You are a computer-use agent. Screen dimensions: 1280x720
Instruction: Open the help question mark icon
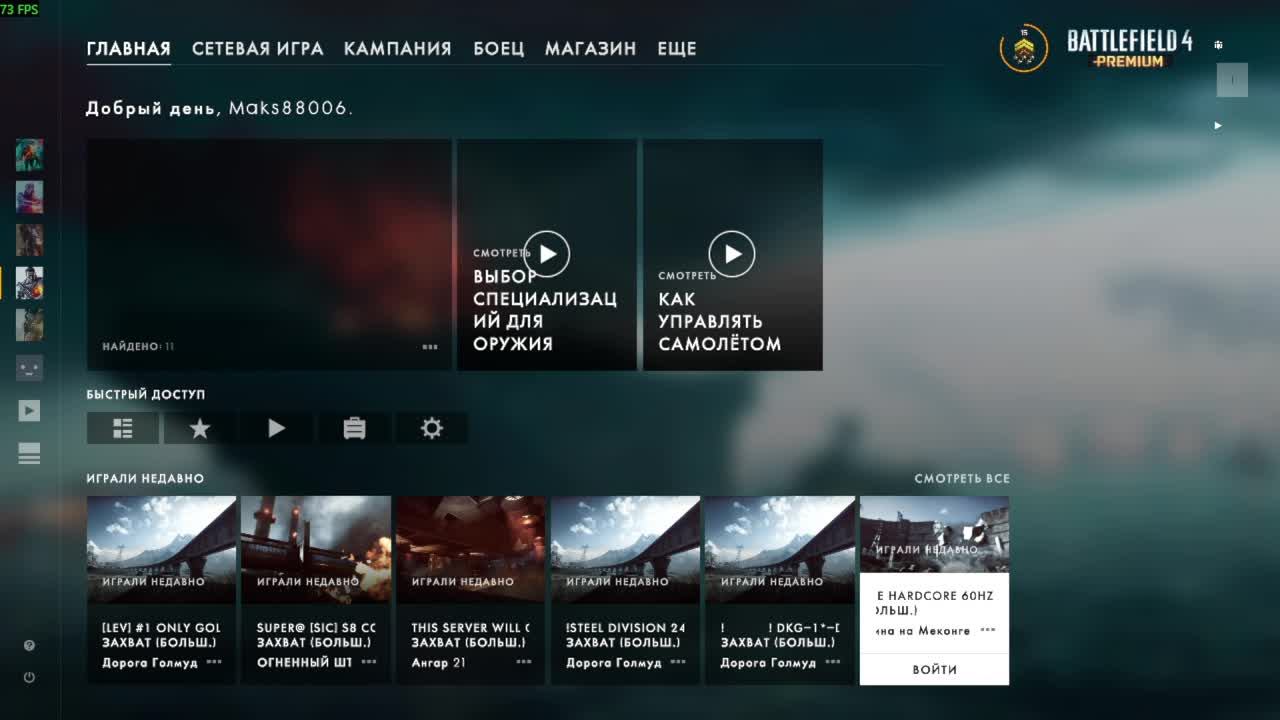pyautogui.click(x=29, y=646)
